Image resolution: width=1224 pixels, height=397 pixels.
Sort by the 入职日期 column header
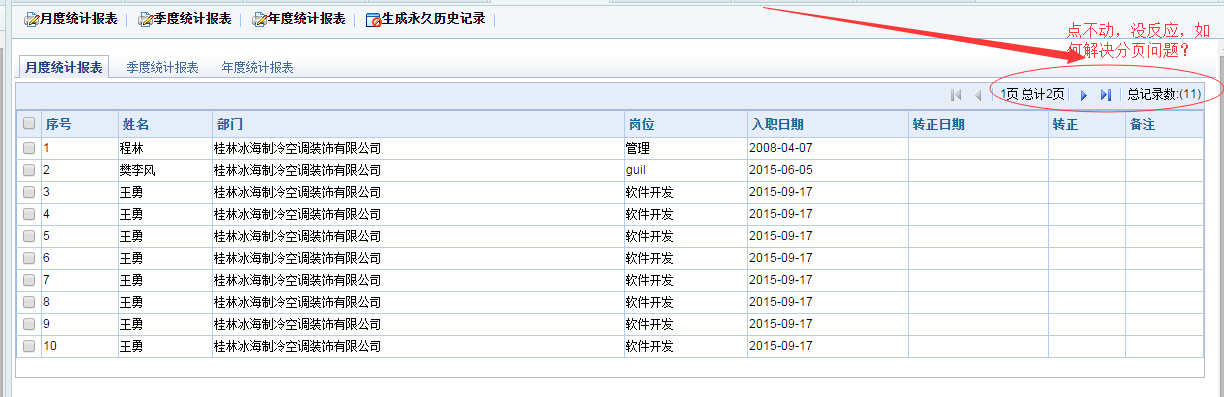tap(827, 124)
